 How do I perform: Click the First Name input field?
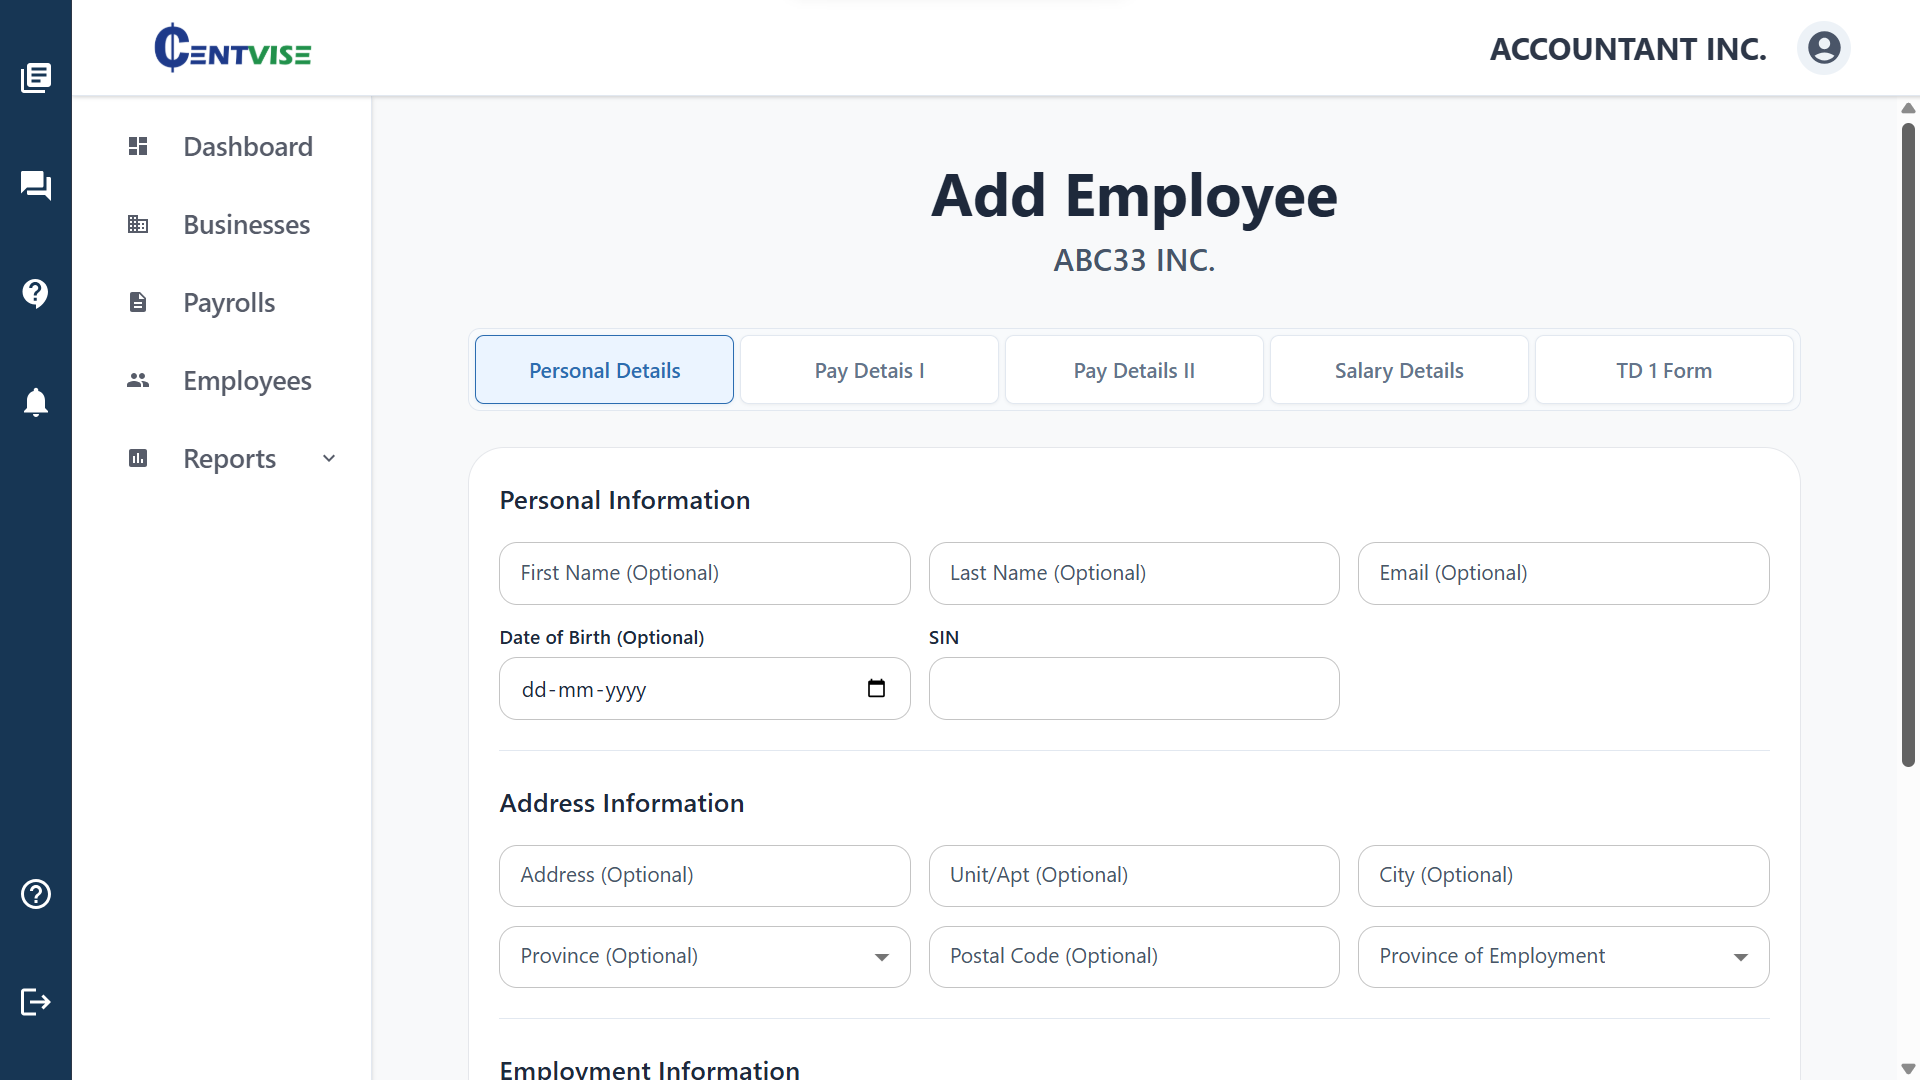704,573
